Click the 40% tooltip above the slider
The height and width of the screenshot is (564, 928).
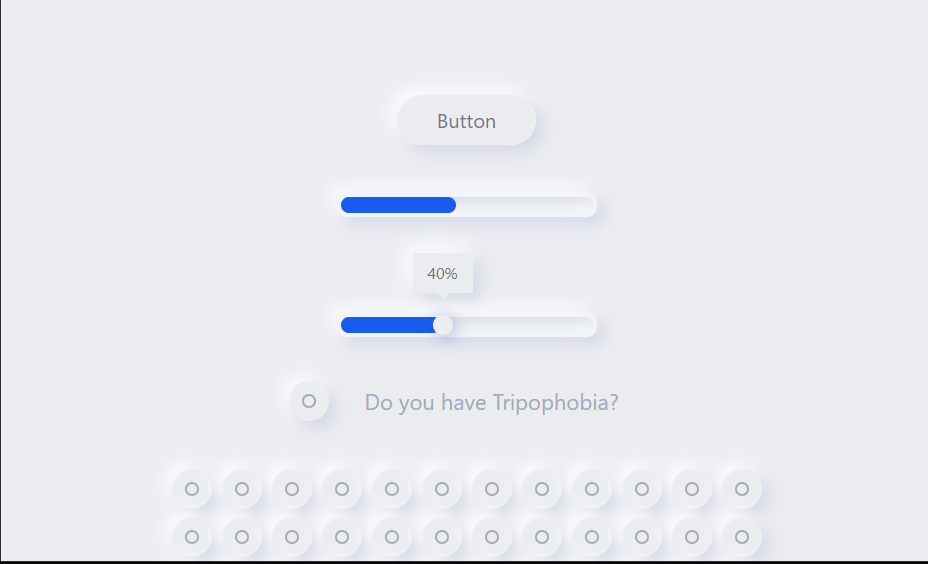click(443, 273)
